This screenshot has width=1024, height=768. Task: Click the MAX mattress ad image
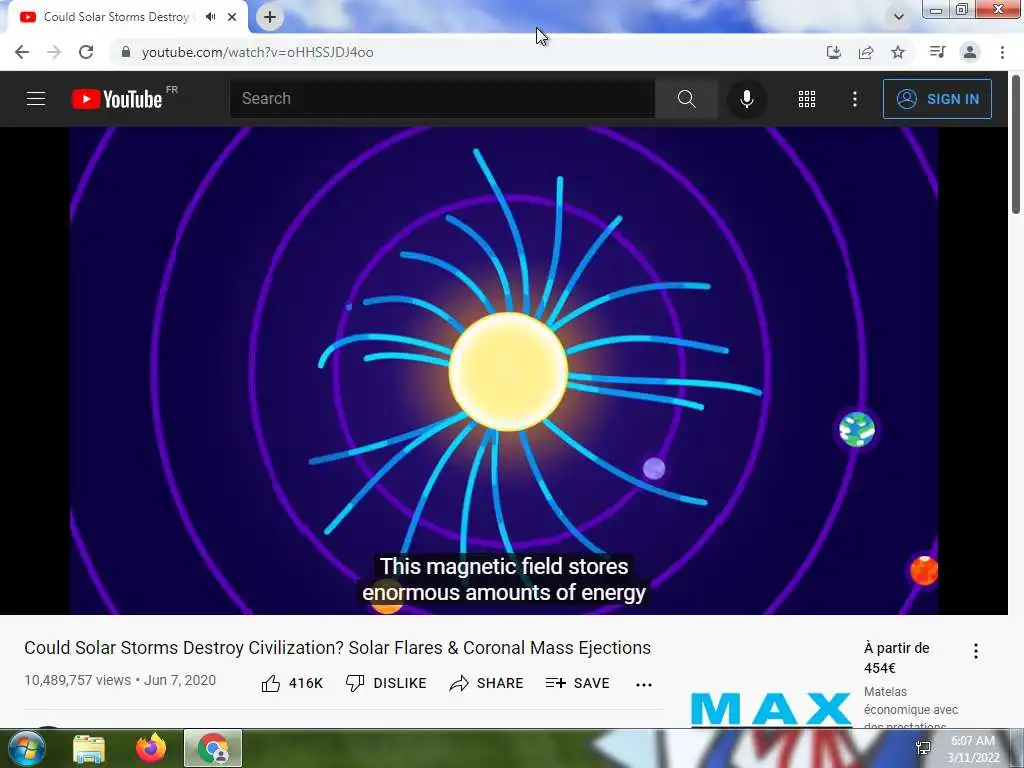coord(771,709)
